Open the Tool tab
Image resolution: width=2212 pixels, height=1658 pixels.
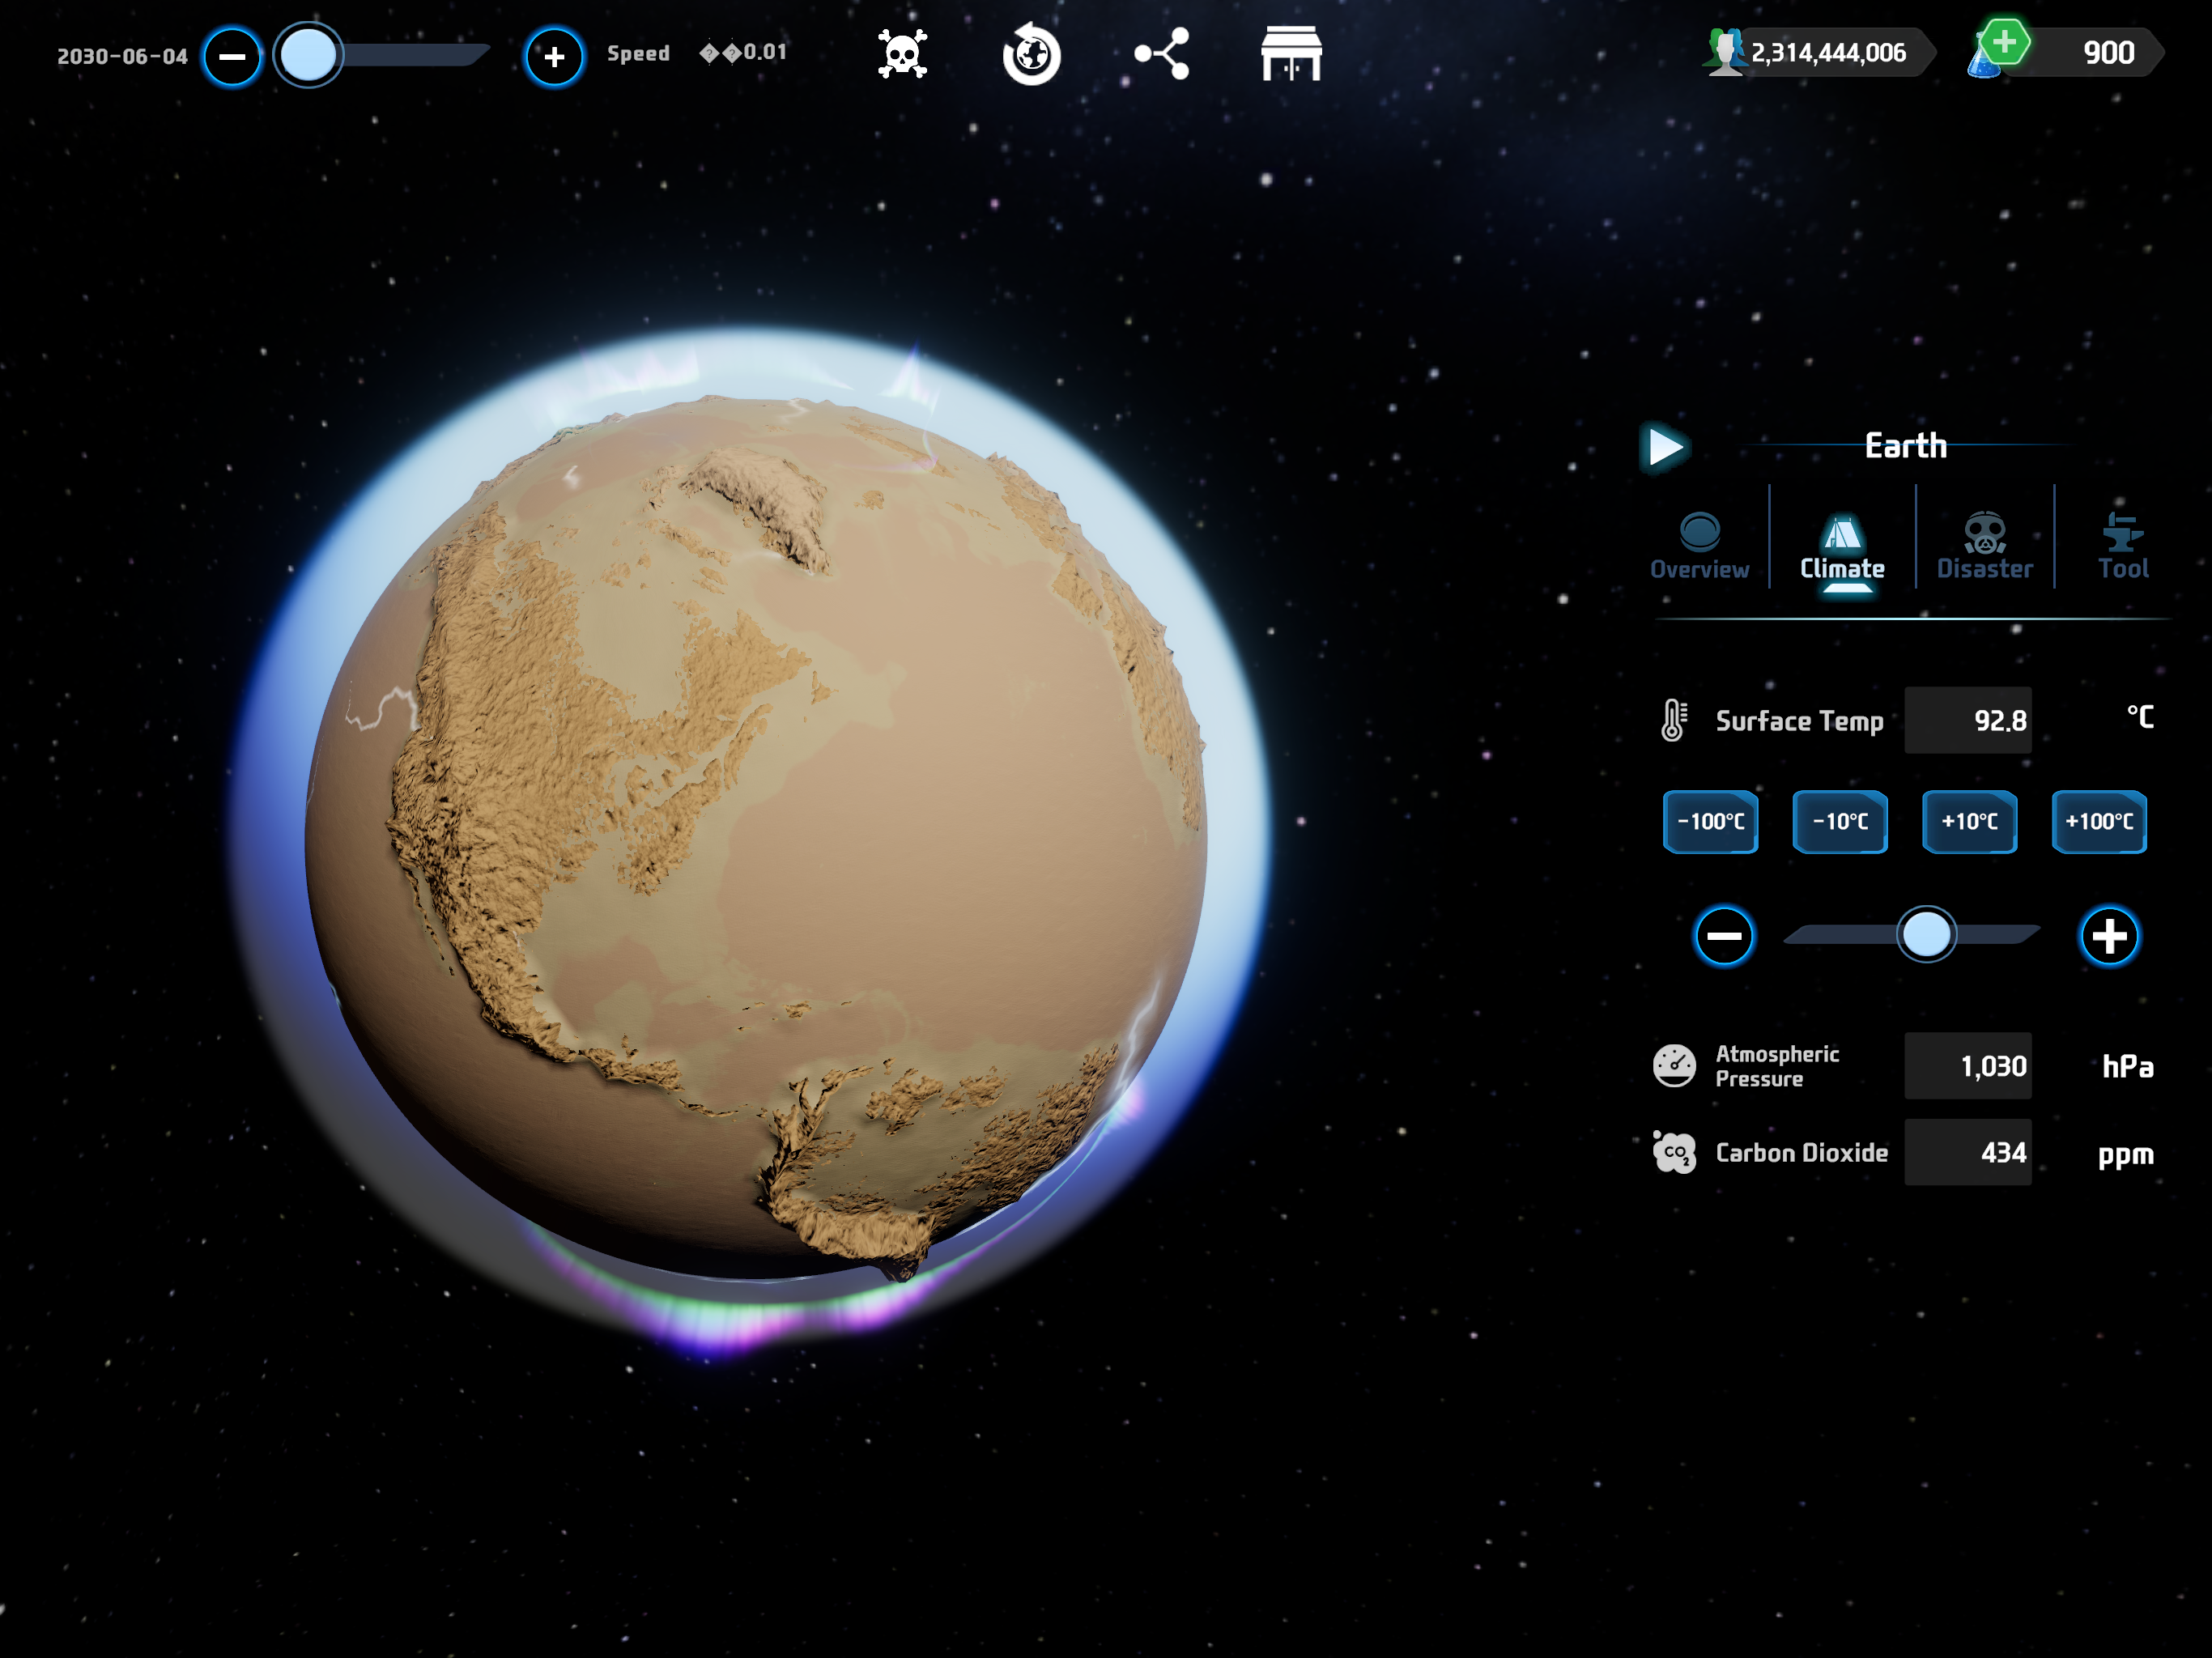(x=2122, y=545)
